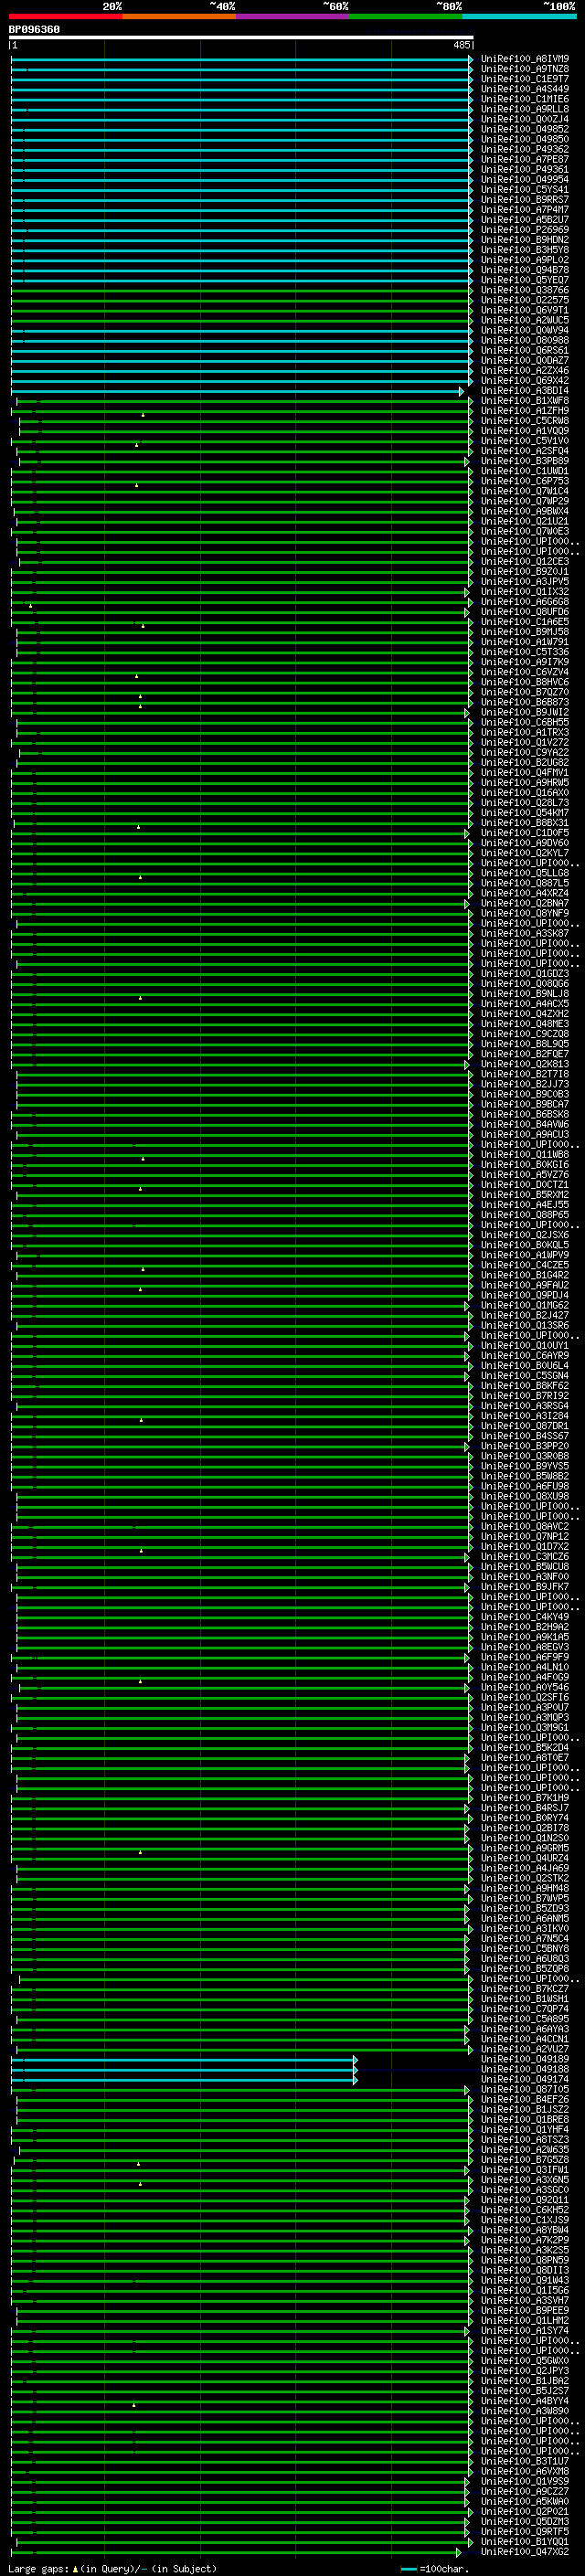Select the UniRef100_O80988 label
The width and height of the screenshot is (585, 2576).
tap(525, 340)
